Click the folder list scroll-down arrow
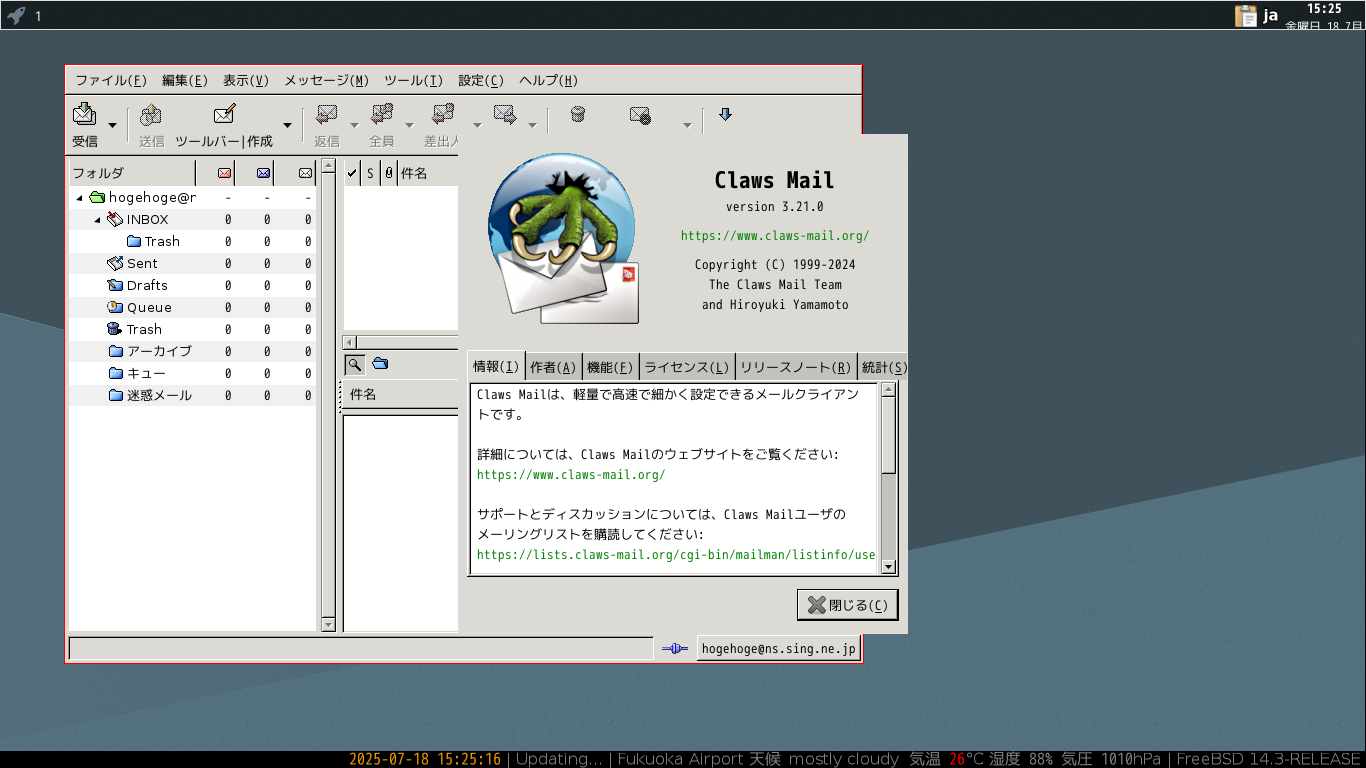1366x768 pixels. [328, 625]
